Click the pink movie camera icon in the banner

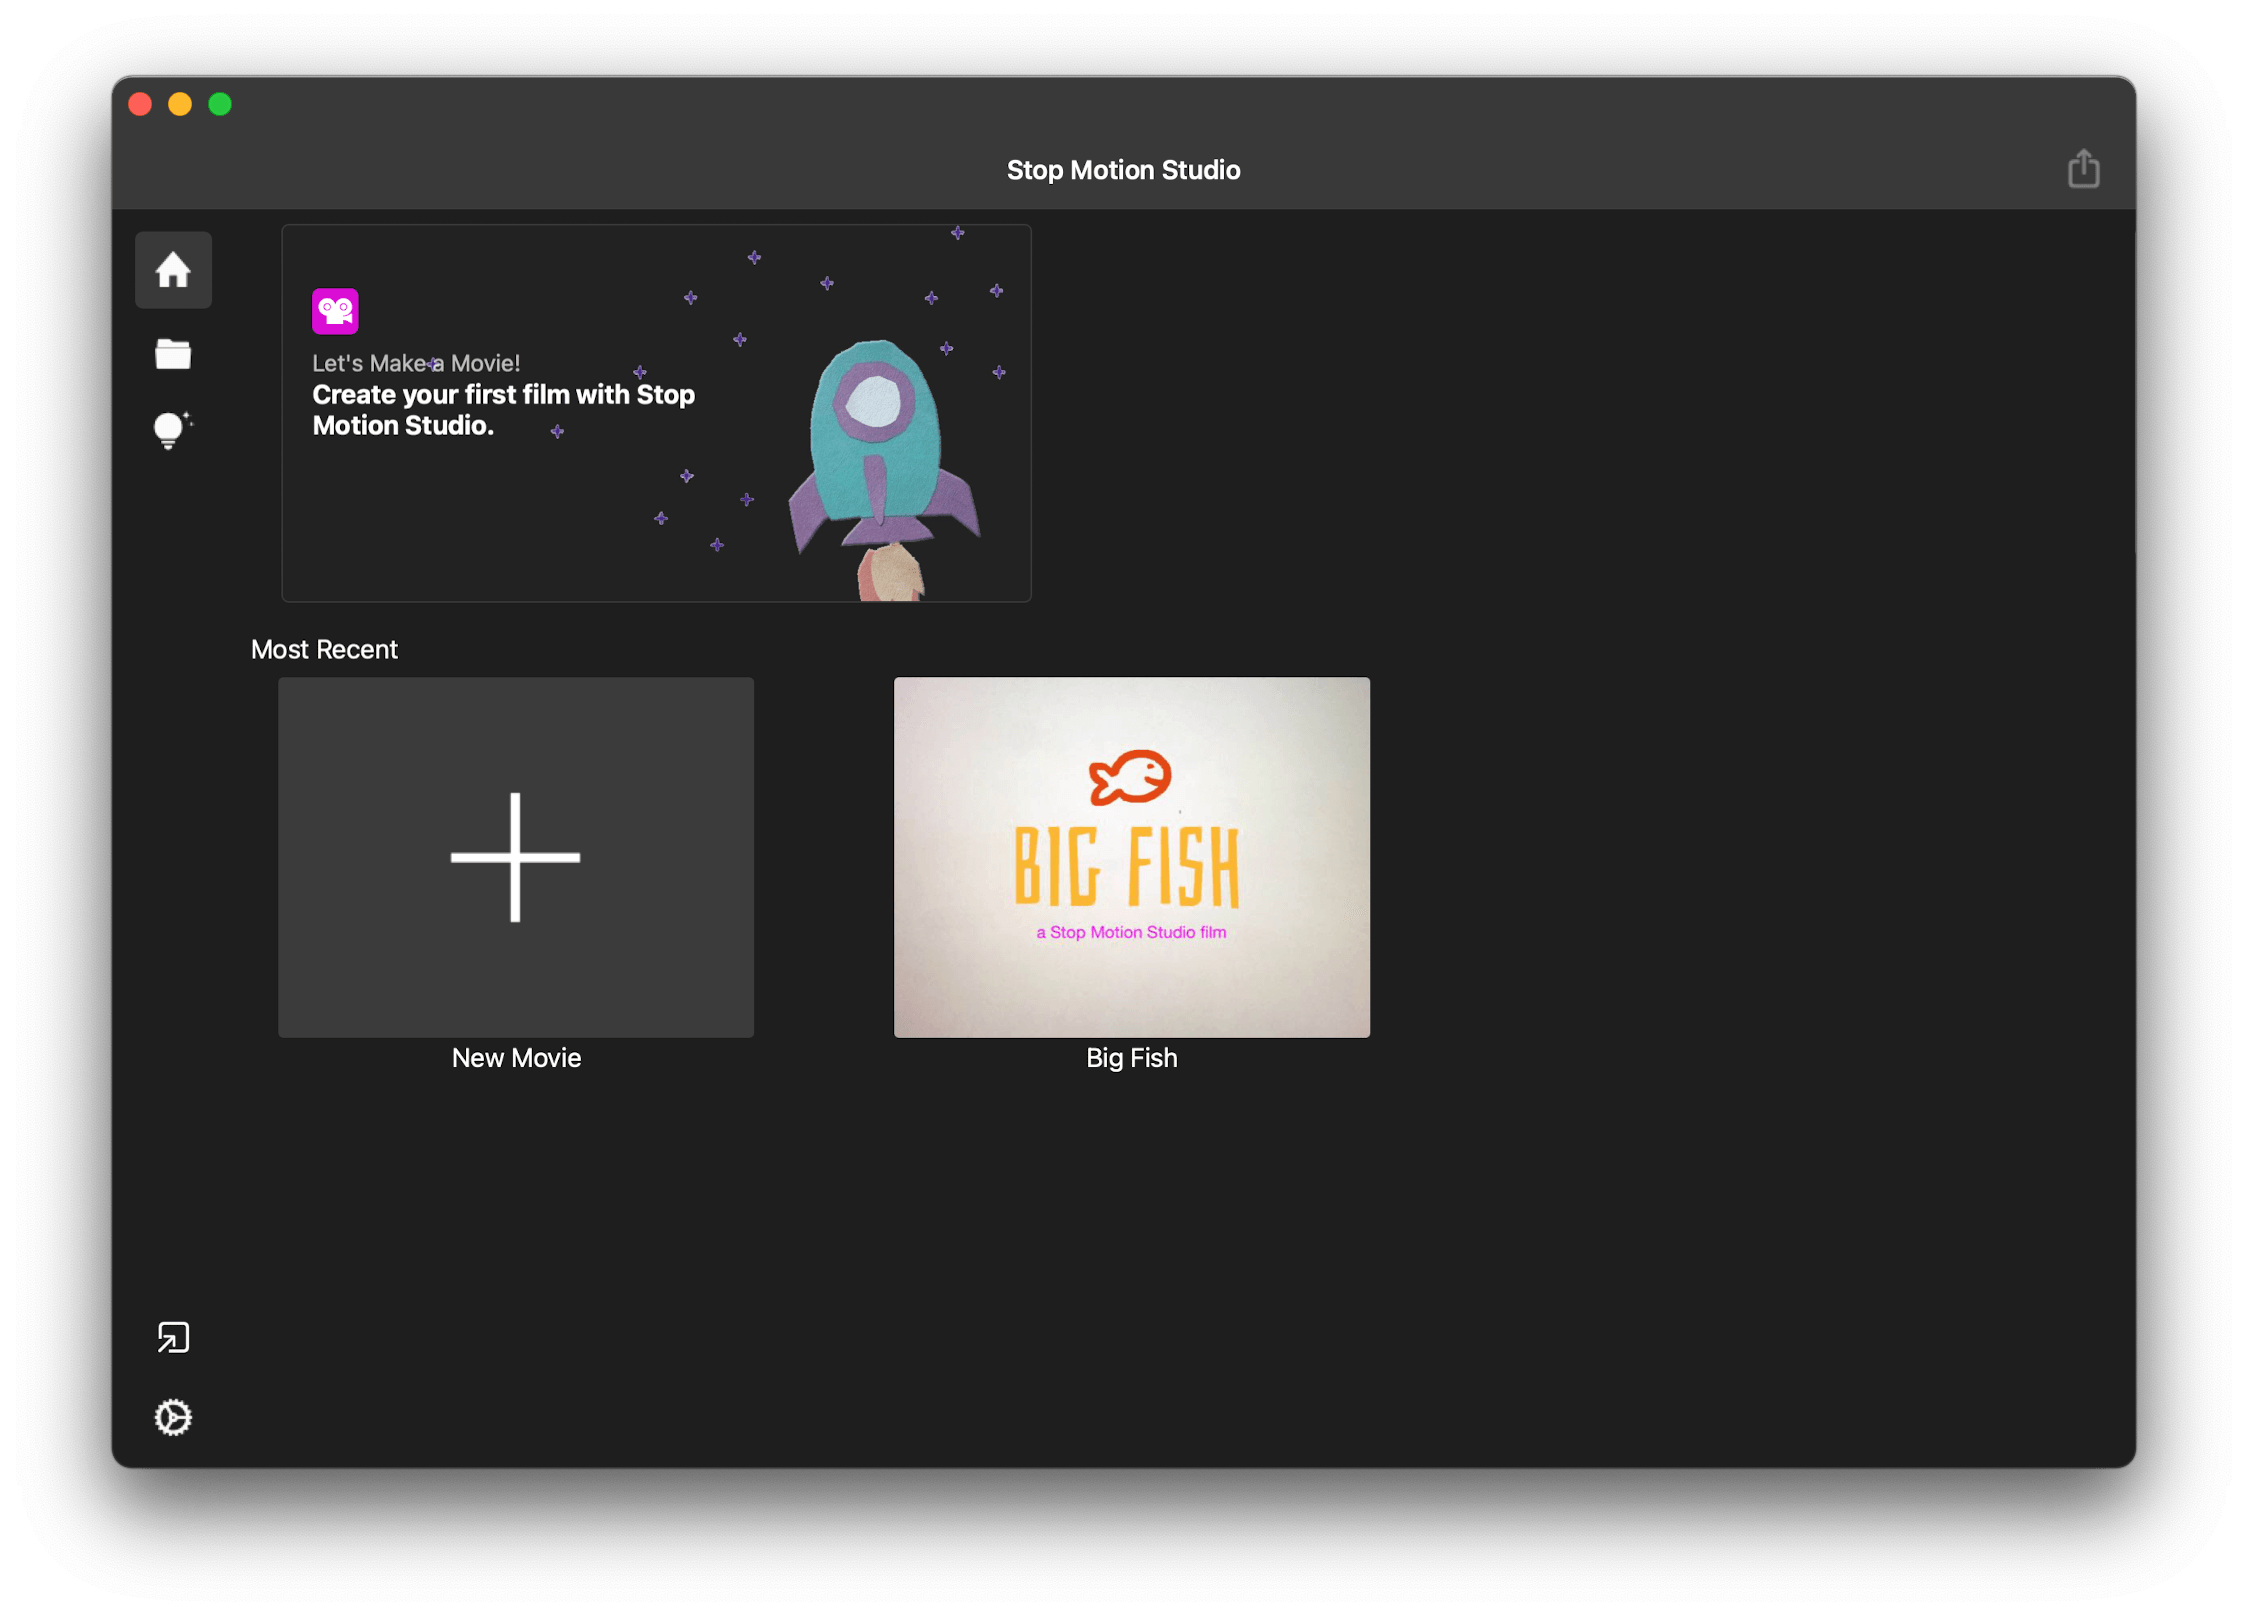pyautogui.click(x=335, y=311)
